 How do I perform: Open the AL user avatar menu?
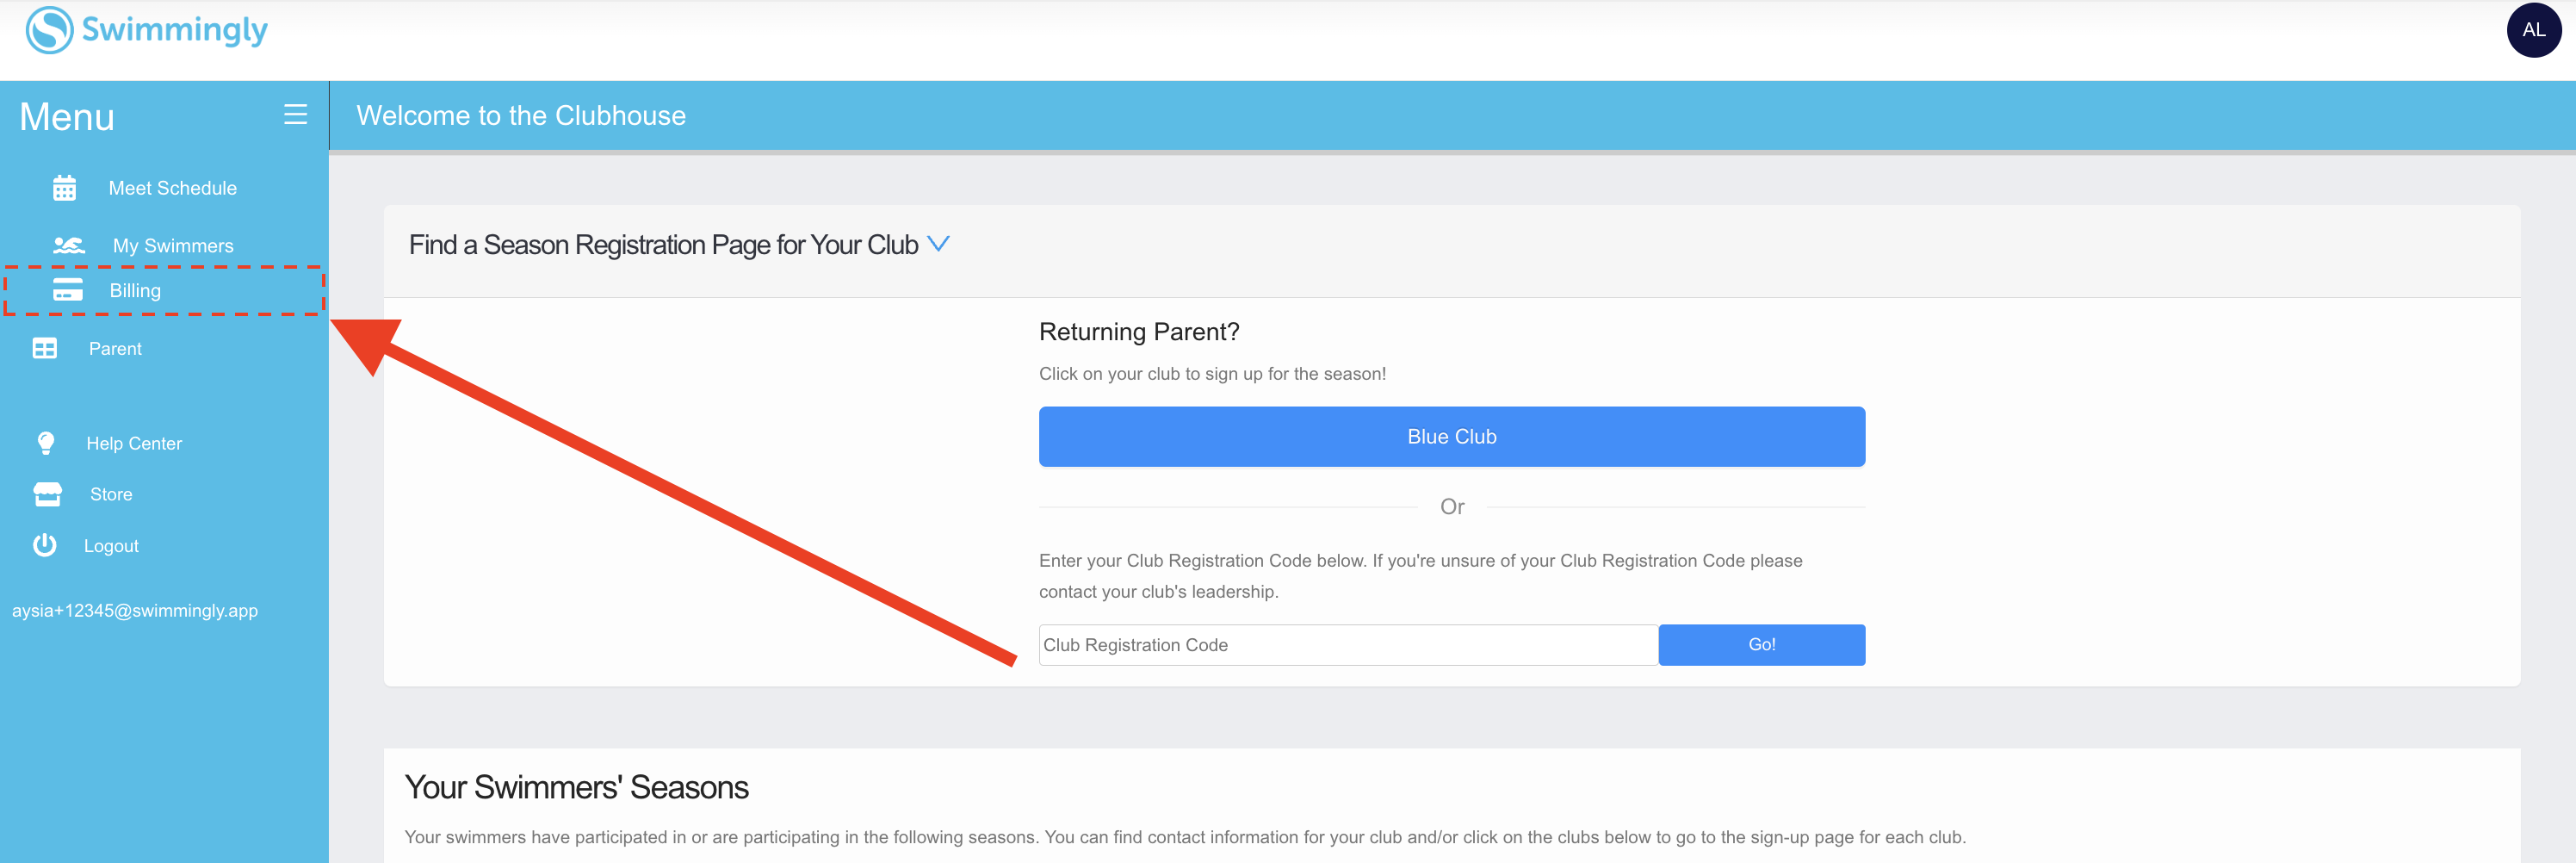click(x=2533, y=30)
